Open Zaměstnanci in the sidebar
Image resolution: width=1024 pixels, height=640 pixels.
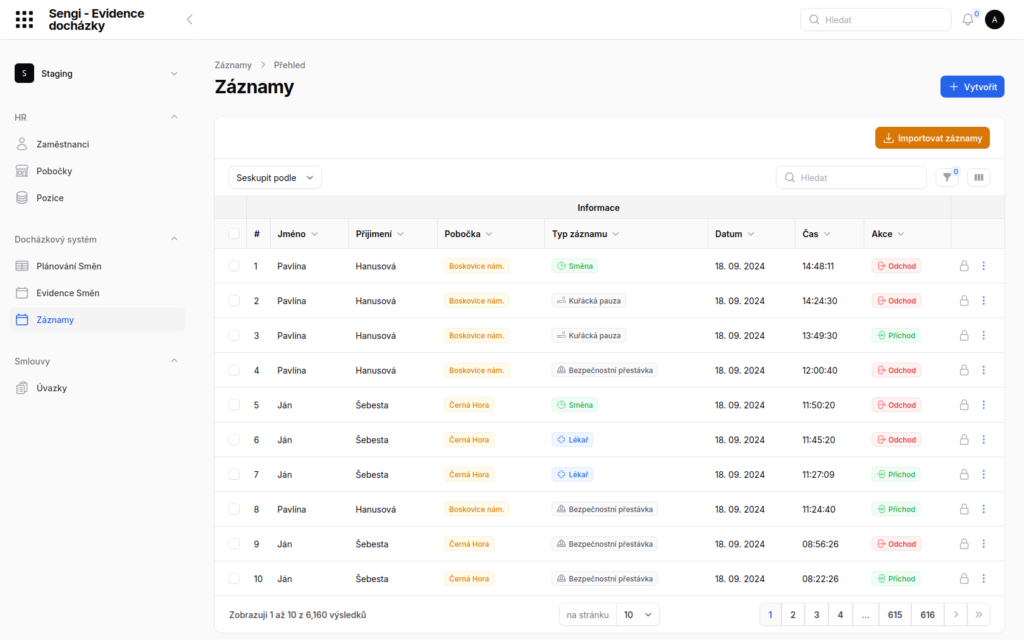click(63, 144)
